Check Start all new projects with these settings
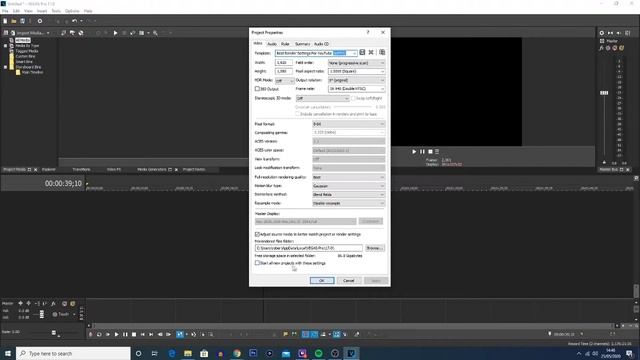Viewport: 640px width, 360px height. [x=257, y=263]
